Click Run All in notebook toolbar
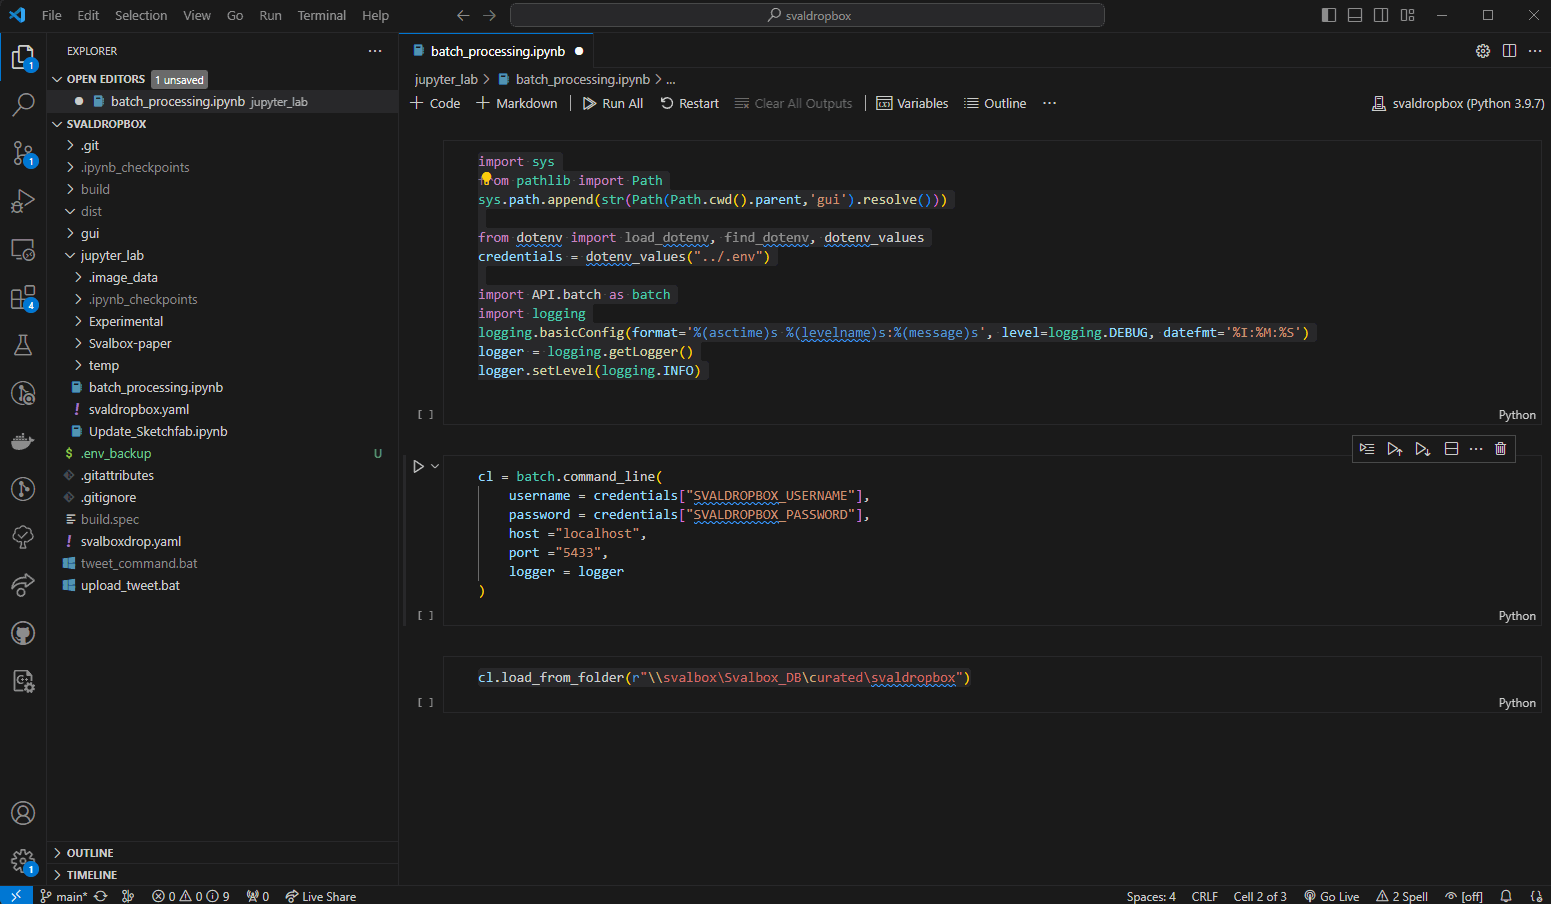The width and height of the screenshot is (1551, 904). click(x=612, y=103)
